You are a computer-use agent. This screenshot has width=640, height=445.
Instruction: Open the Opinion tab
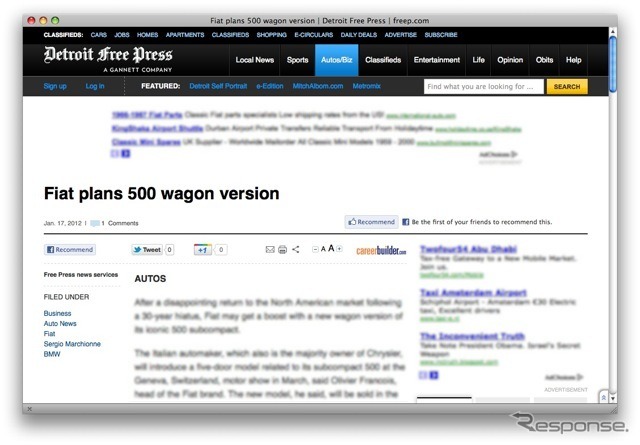510,60
